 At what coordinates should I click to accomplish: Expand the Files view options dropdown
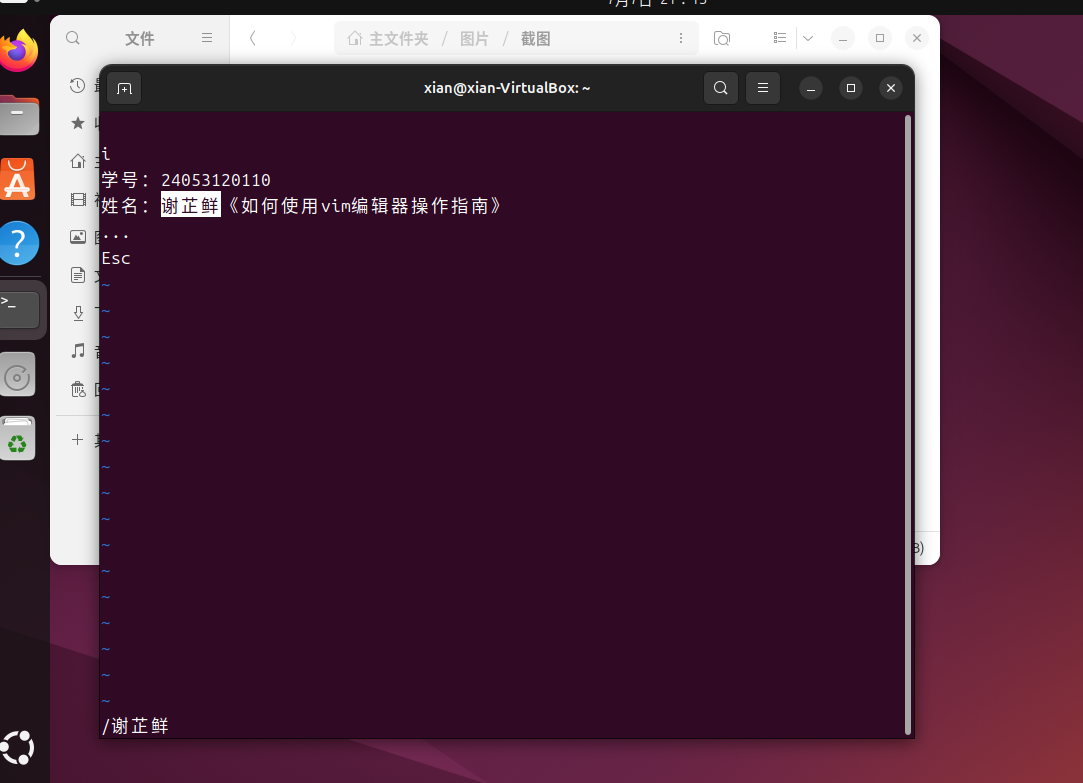[807, 38]
